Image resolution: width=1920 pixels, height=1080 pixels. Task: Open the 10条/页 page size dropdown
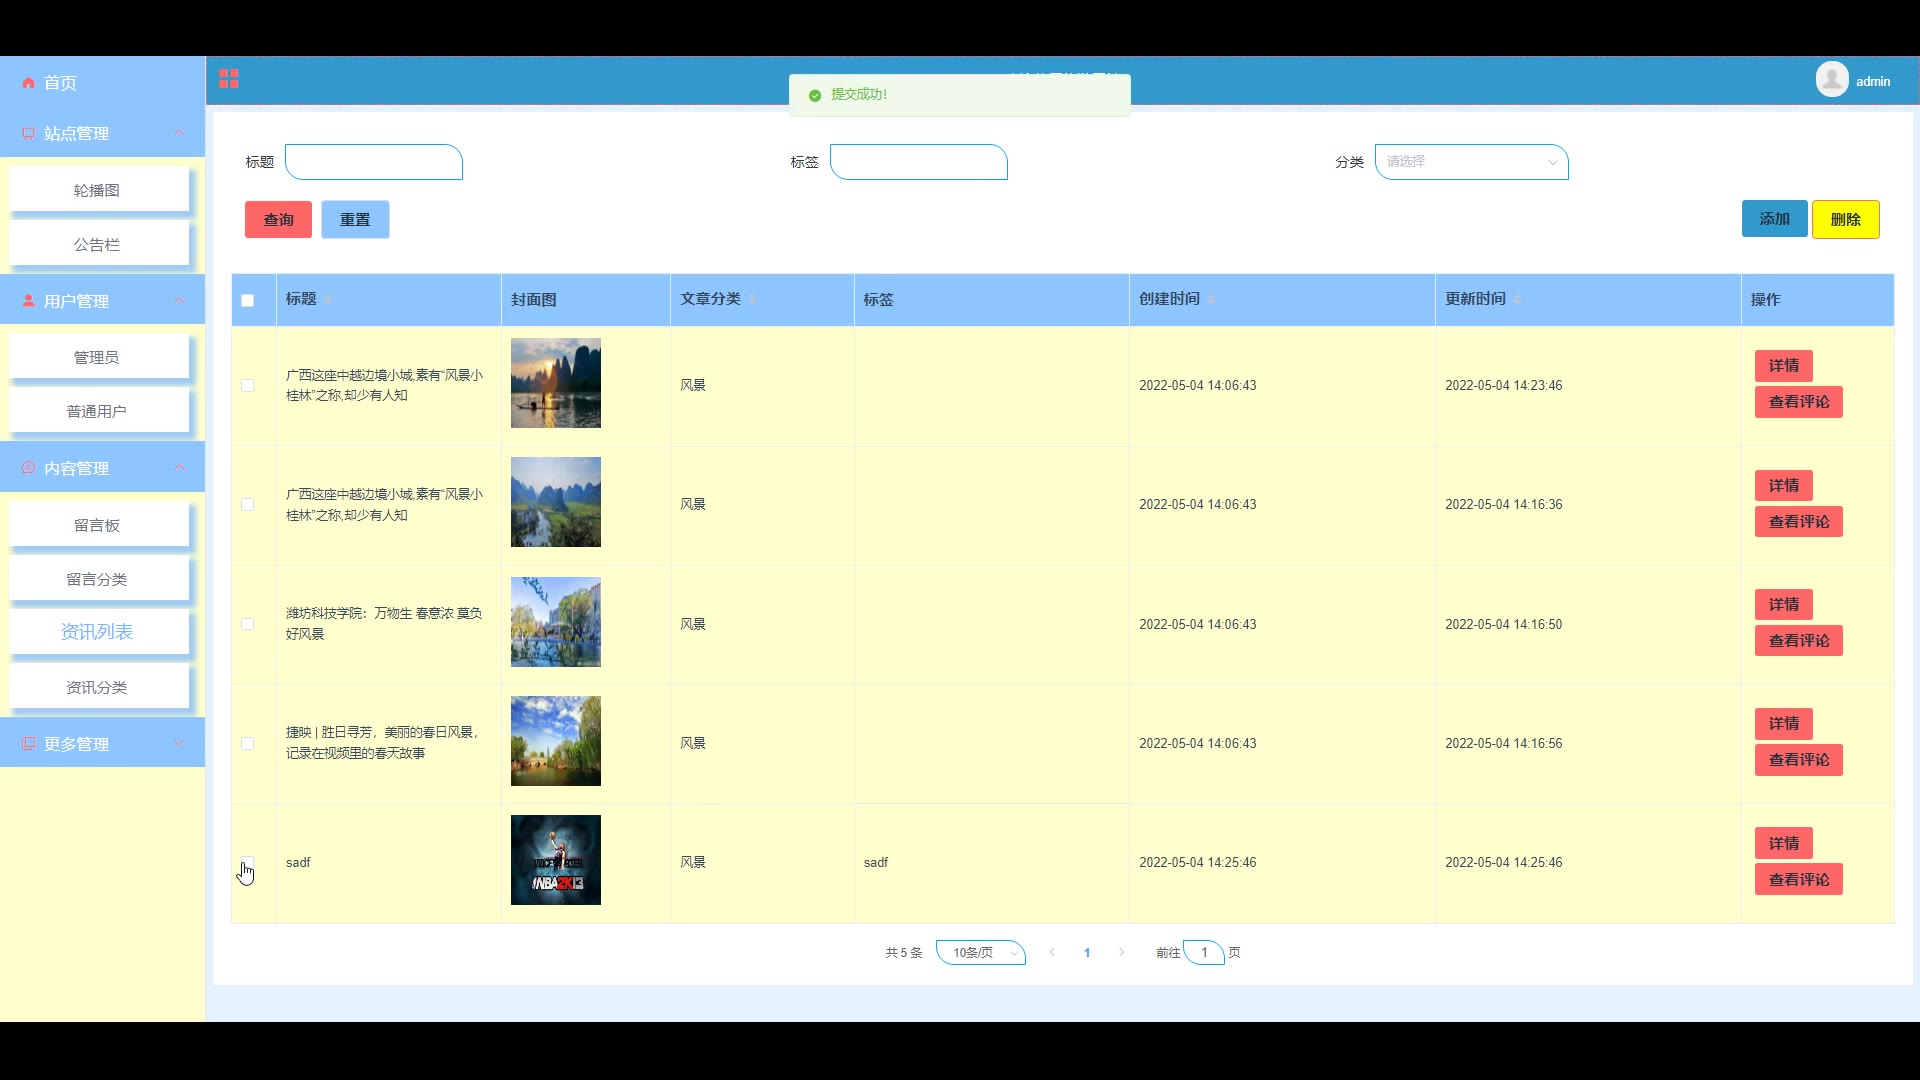point(981,952)
